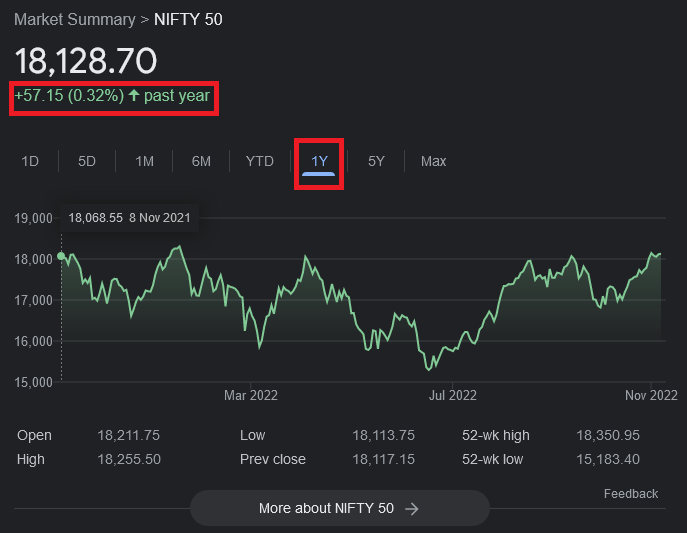Select the YTD tab

coord(260,161)
